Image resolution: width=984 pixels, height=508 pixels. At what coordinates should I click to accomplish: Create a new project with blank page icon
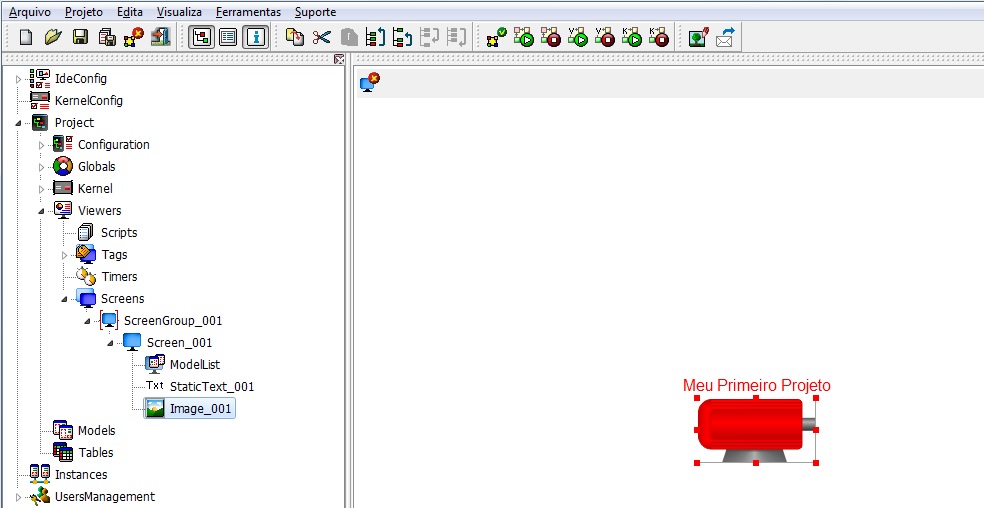click(26, 37)
